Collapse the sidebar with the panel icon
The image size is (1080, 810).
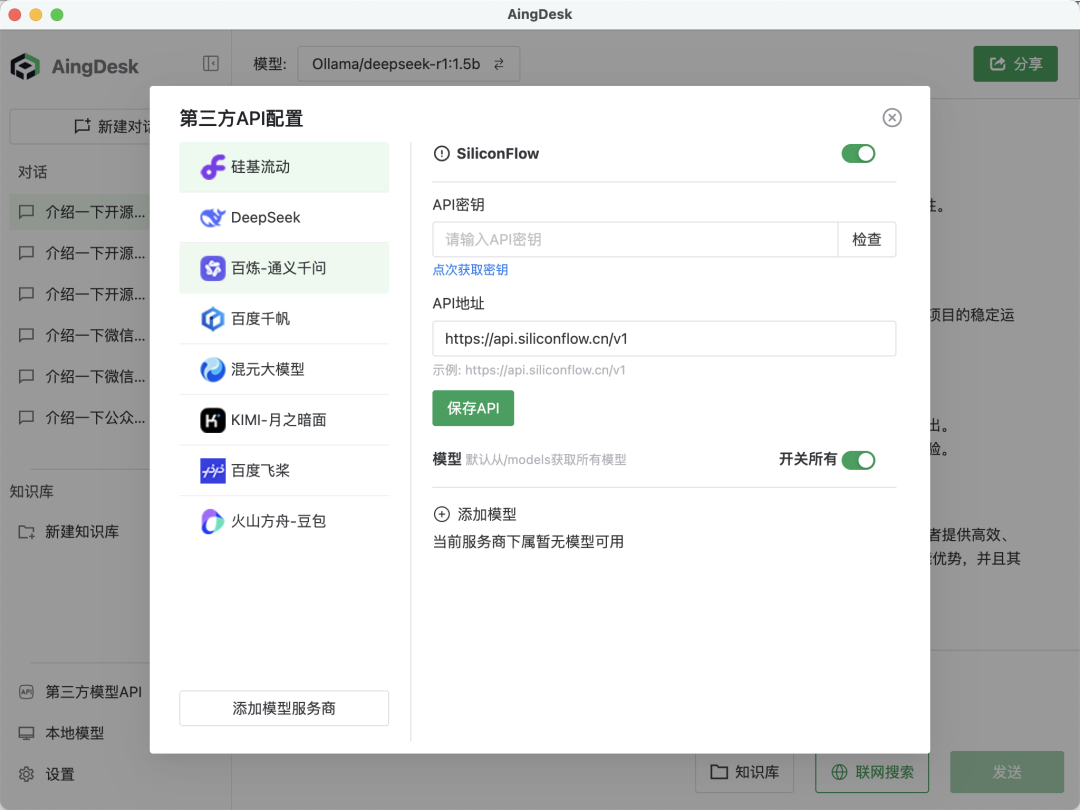point(211,64)
